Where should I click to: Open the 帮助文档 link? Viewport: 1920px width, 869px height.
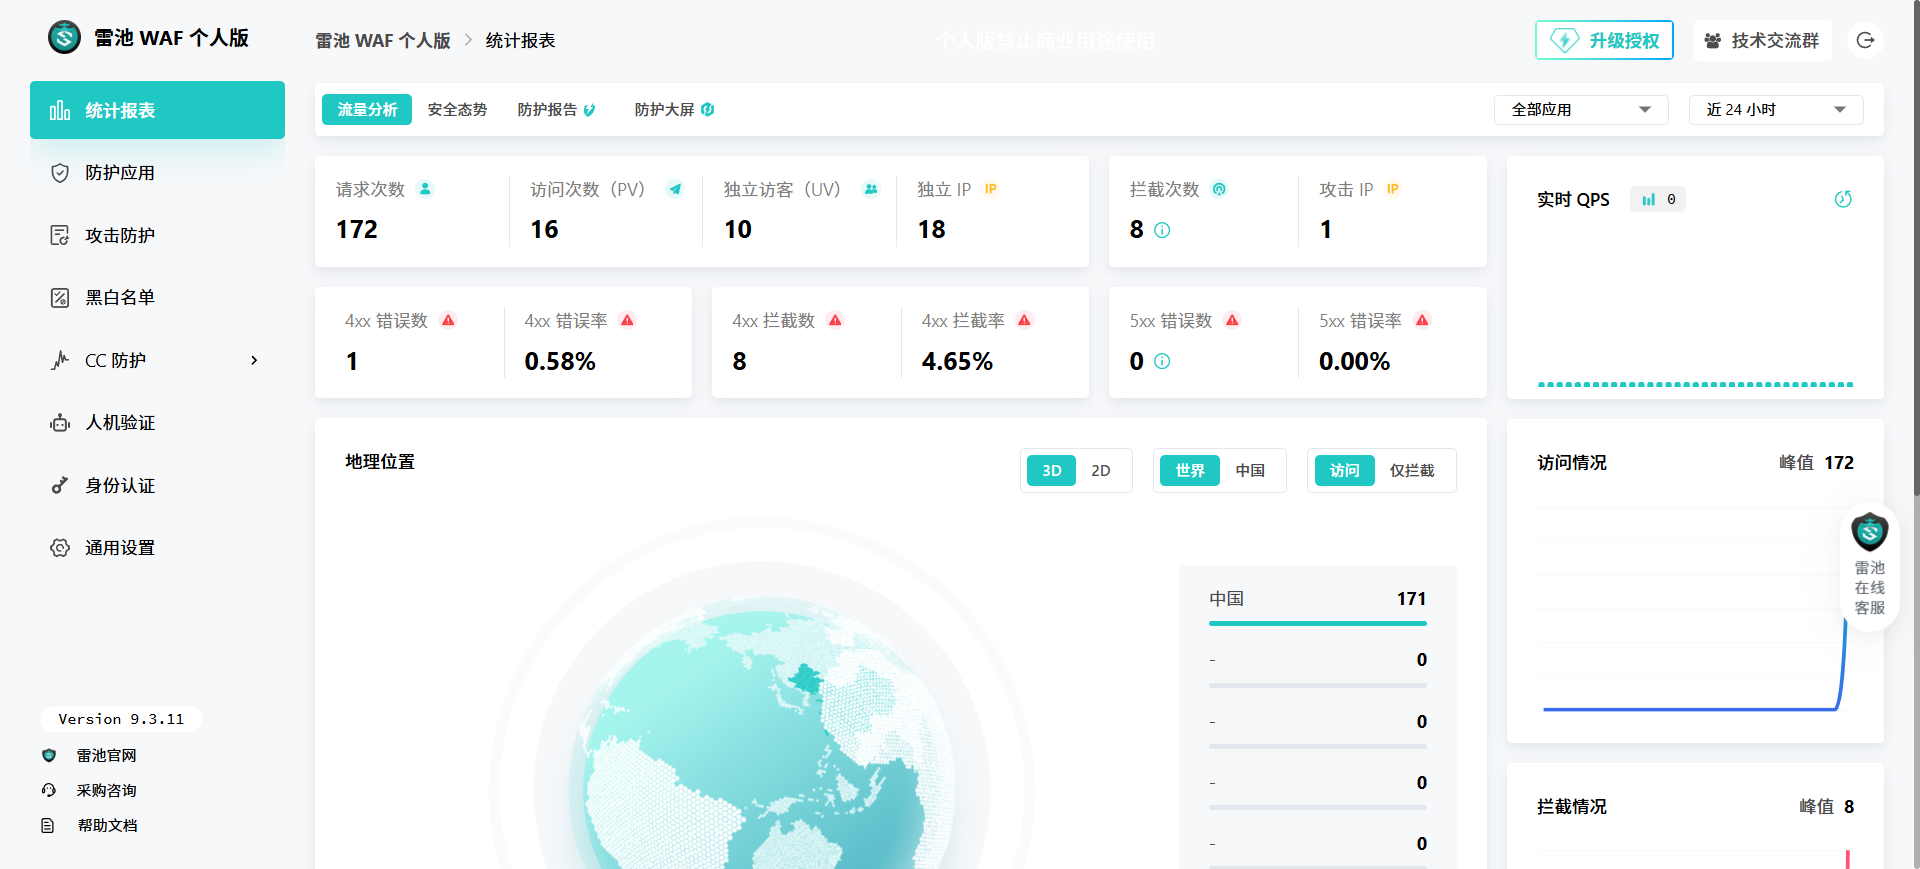point(107,826)
